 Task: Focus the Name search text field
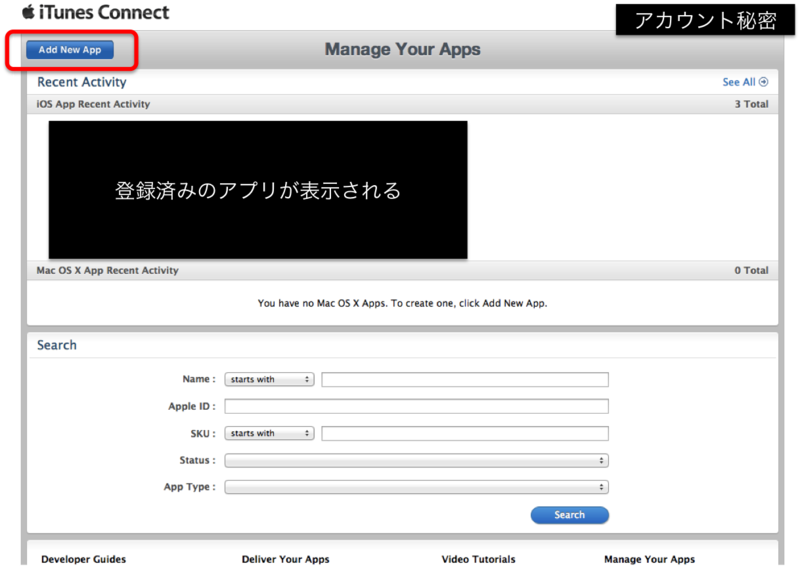(465, 379)
